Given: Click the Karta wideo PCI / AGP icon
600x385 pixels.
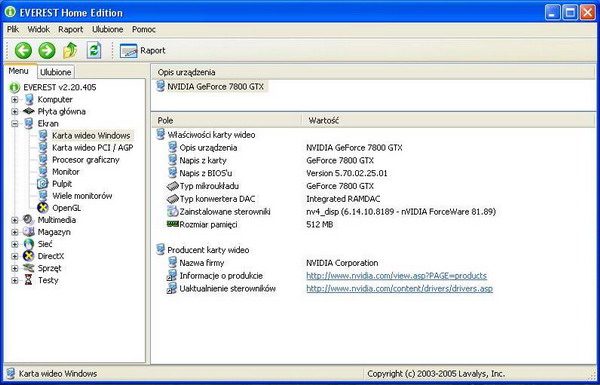Looking at the screenshot, I should coord(43,147).
